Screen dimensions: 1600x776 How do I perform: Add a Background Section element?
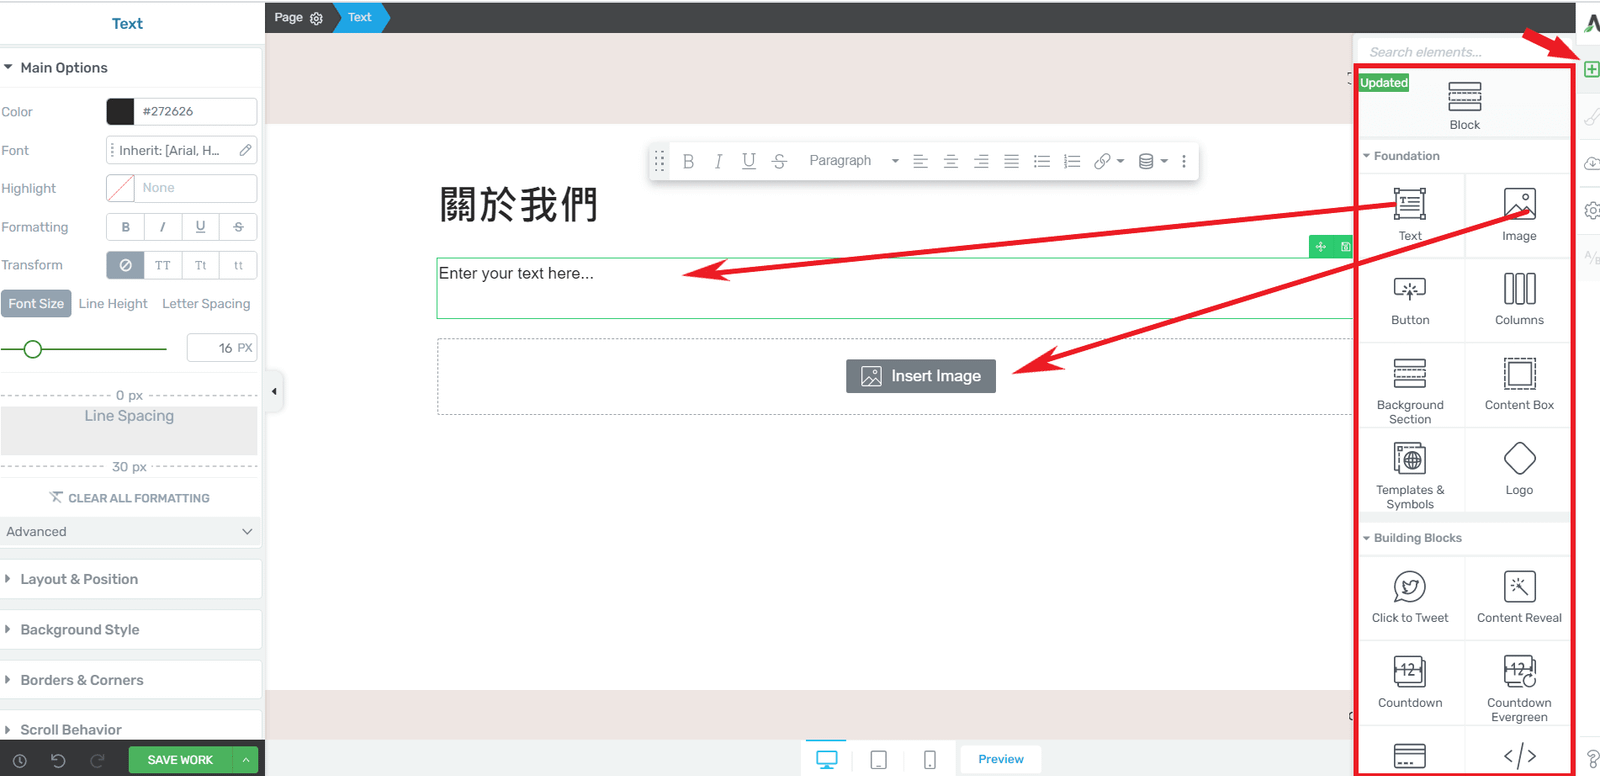tap(1410, 388)
